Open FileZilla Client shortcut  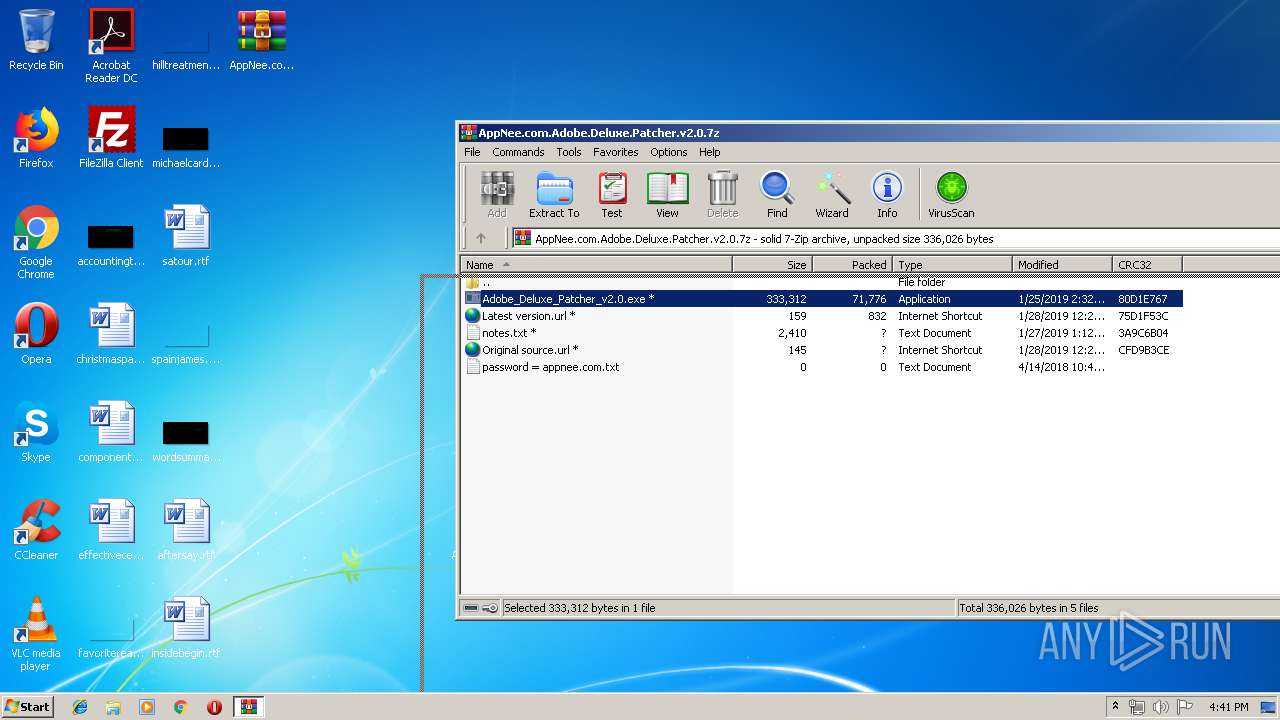[x=111, y=138]
